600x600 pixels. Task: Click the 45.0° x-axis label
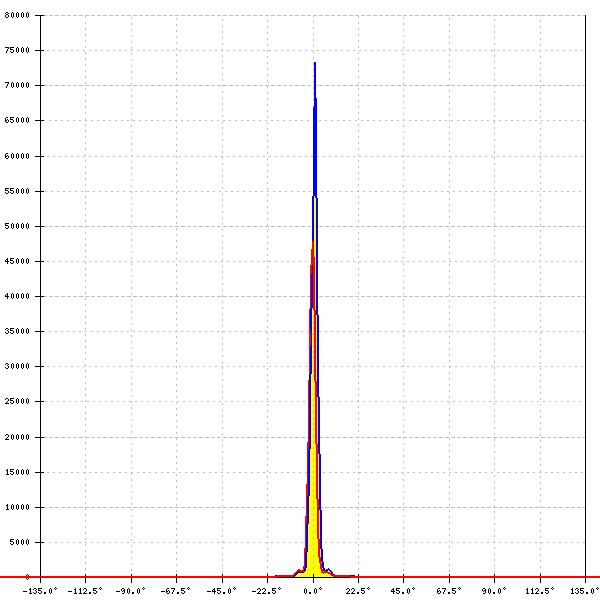pos(403,591)
